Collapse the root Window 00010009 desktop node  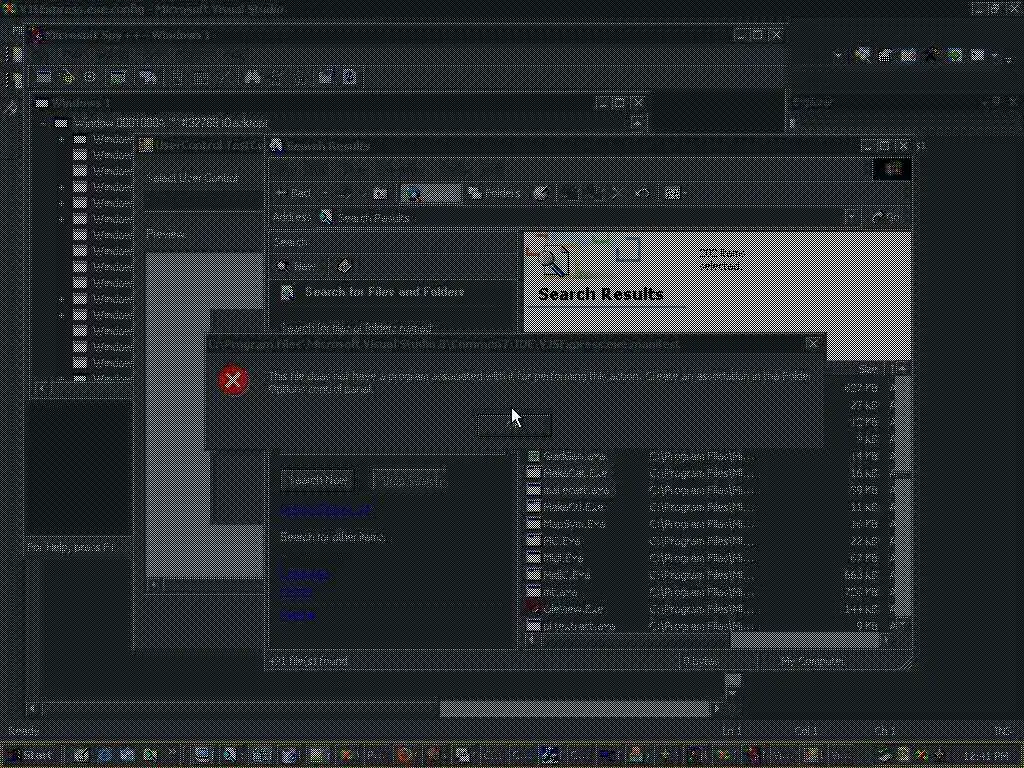click(44, 123)
